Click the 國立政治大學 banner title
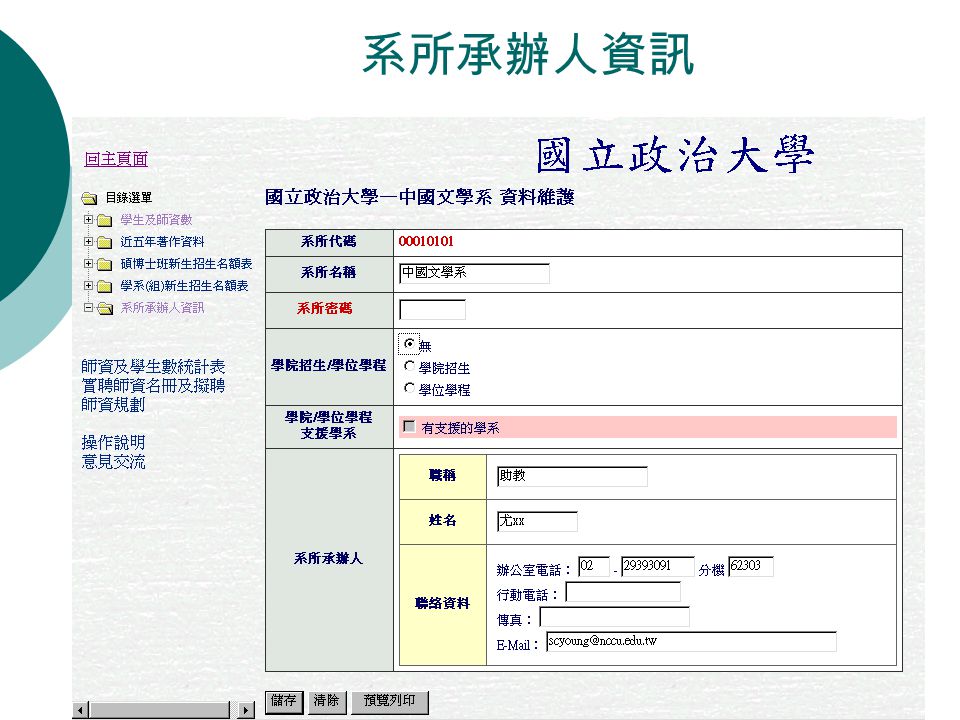Viewport: 960px width, 720px height. [x=675, y=155]
